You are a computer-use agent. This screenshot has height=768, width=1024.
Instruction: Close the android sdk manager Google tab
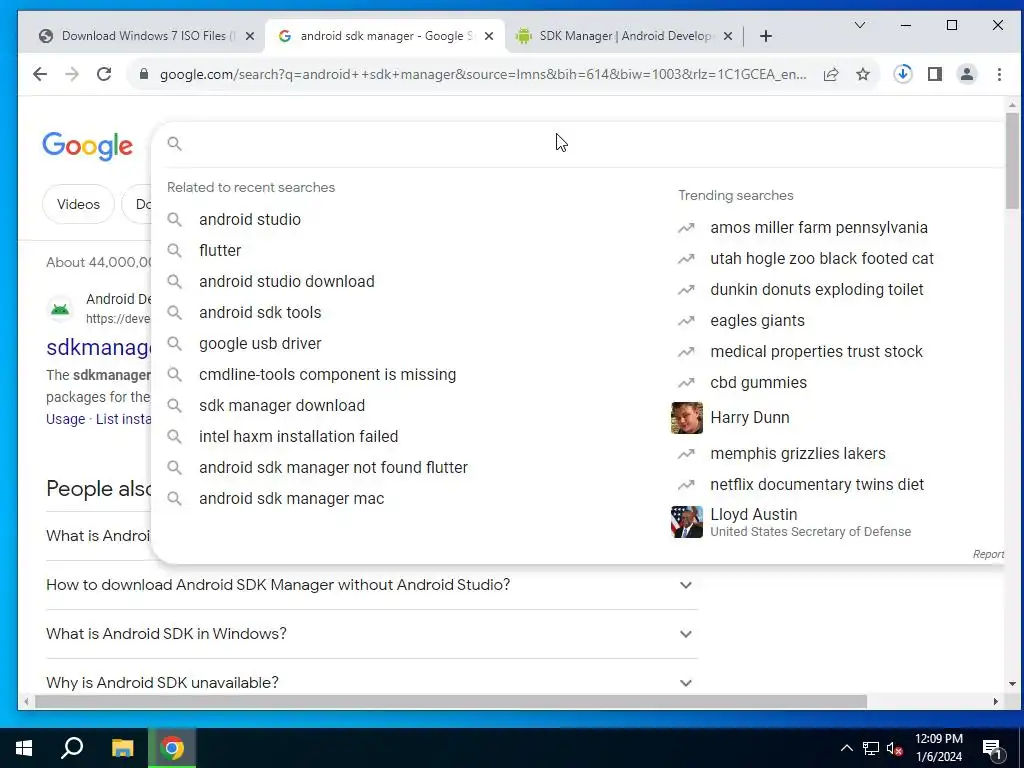488,36
